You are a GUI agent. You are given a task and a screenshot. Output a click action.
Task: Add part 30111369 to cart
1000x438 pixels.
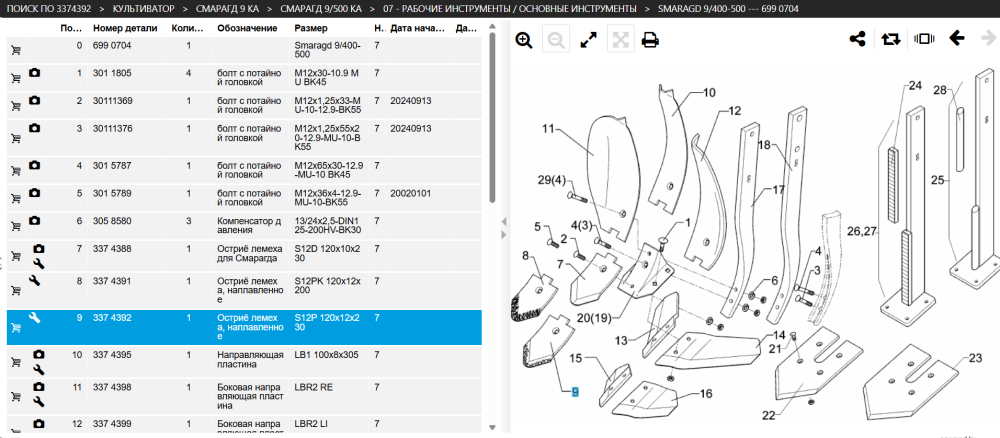click(x=16, y=105)
